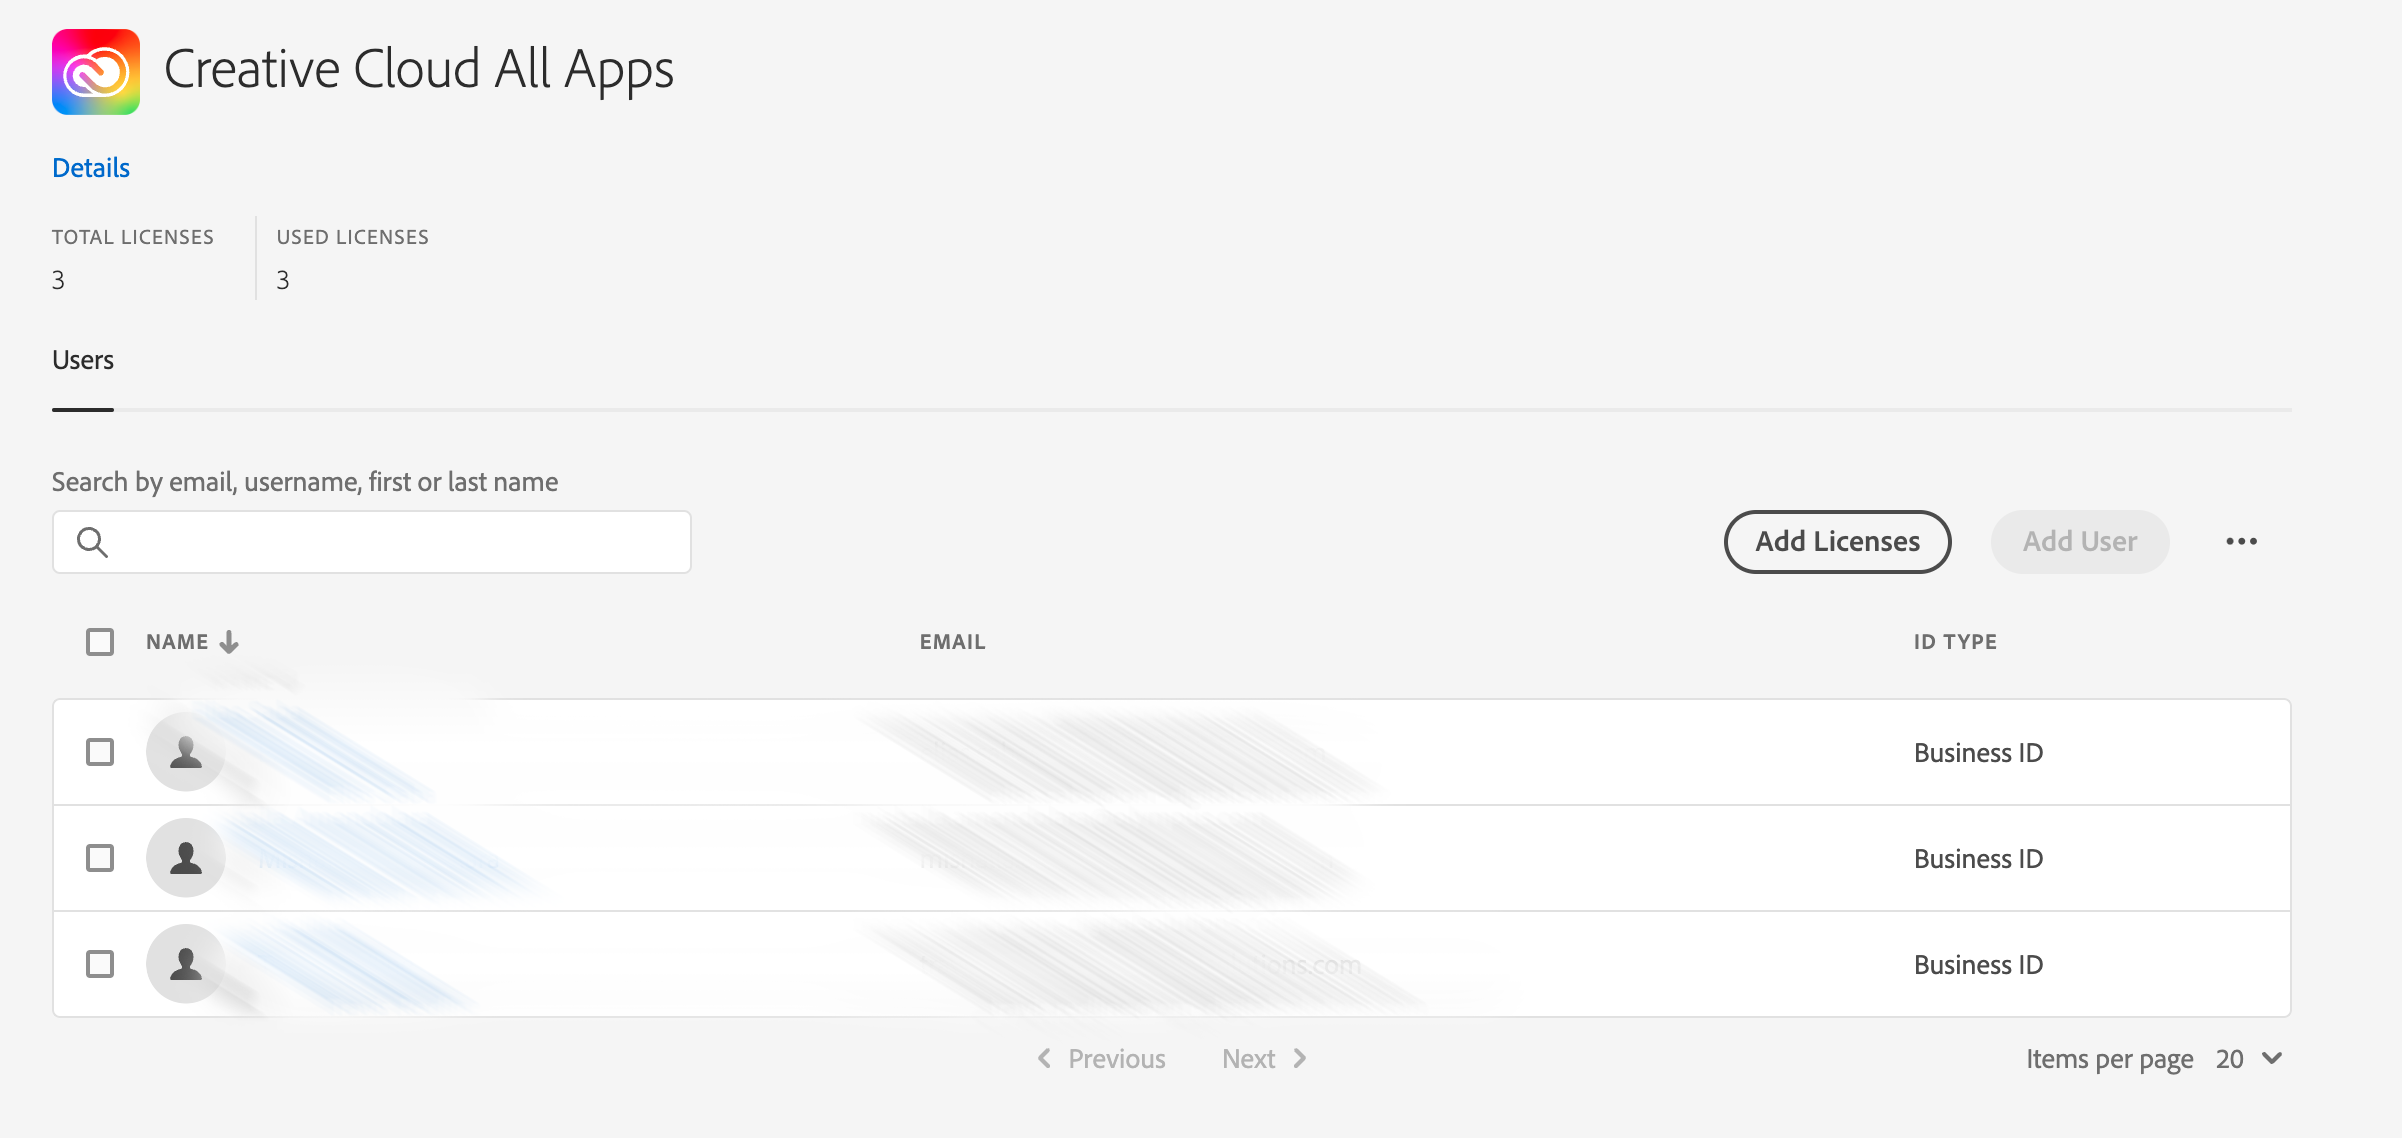
Task: Click the Previous page chevron
Action: coord(1043,1058)
